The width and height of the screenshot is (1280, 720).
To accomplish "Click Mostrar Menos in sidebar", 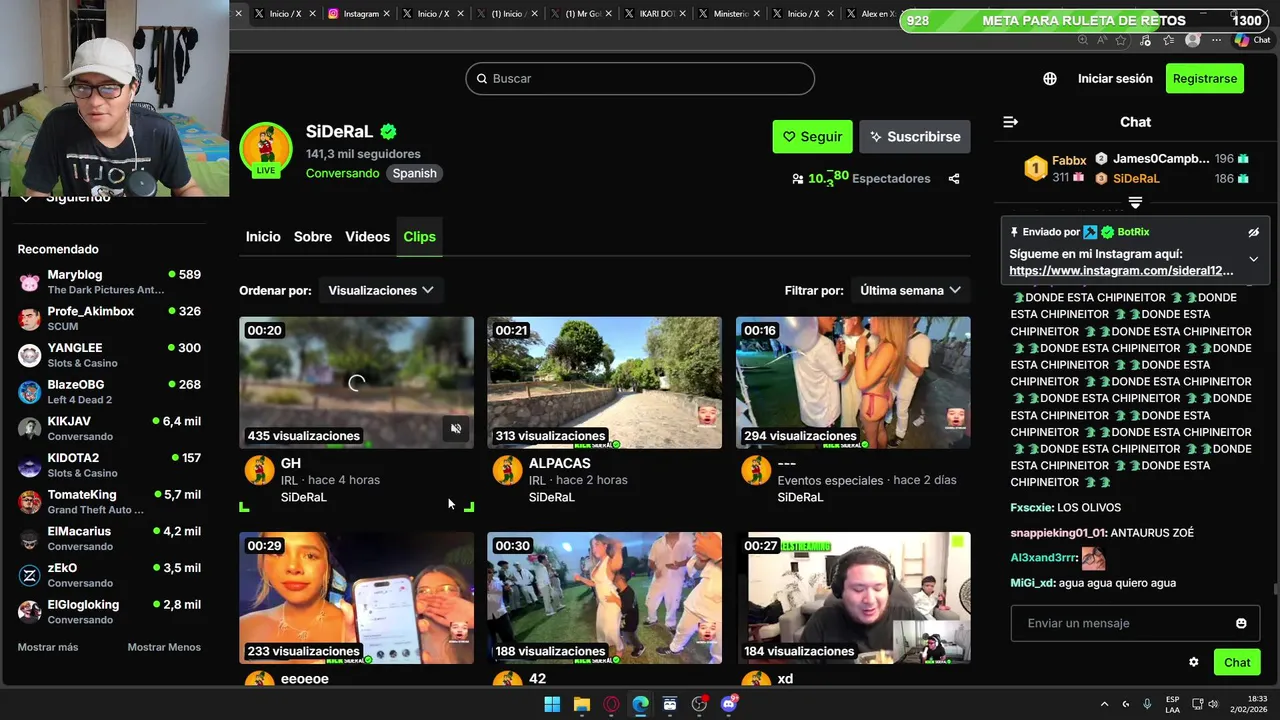I will click(164, 647).
